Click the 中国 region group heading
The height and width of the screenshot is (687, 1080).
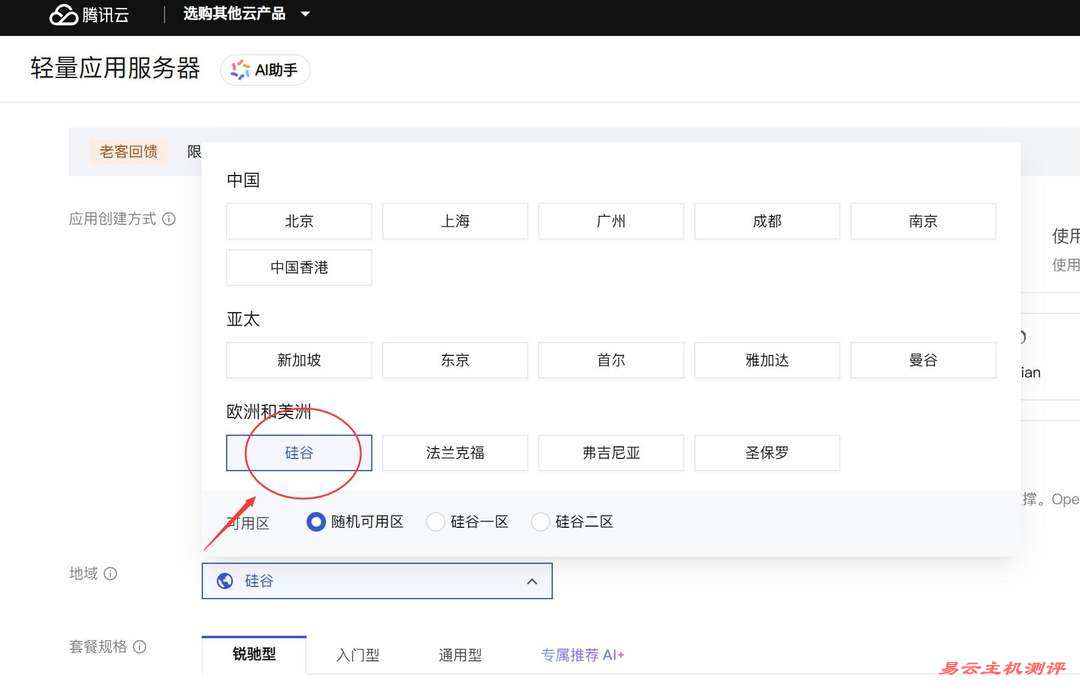243,180
